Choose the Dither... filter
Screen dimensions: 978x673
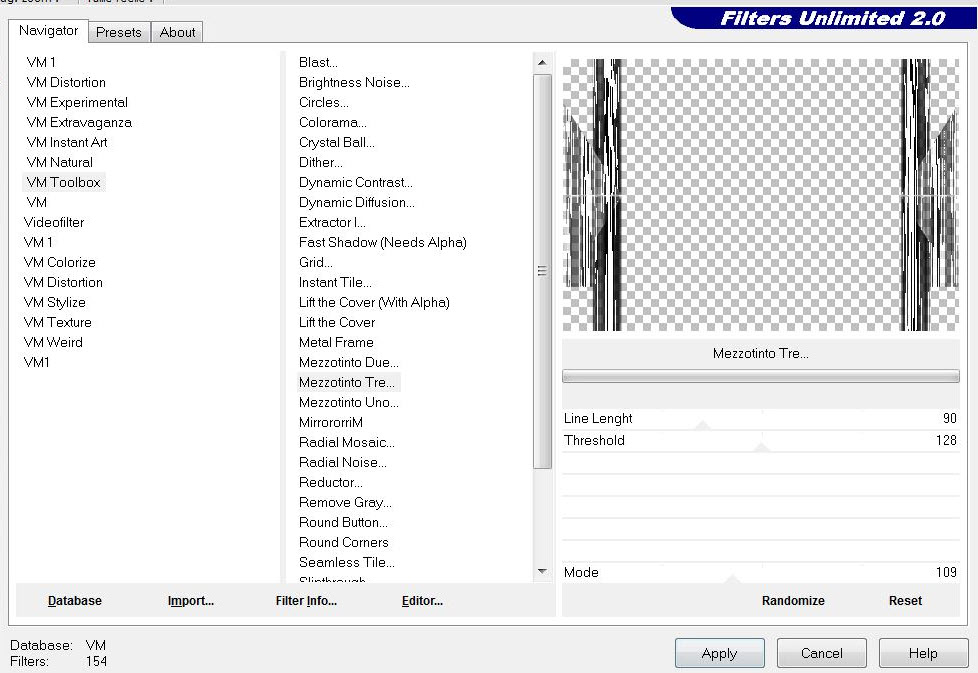[321, 162]
